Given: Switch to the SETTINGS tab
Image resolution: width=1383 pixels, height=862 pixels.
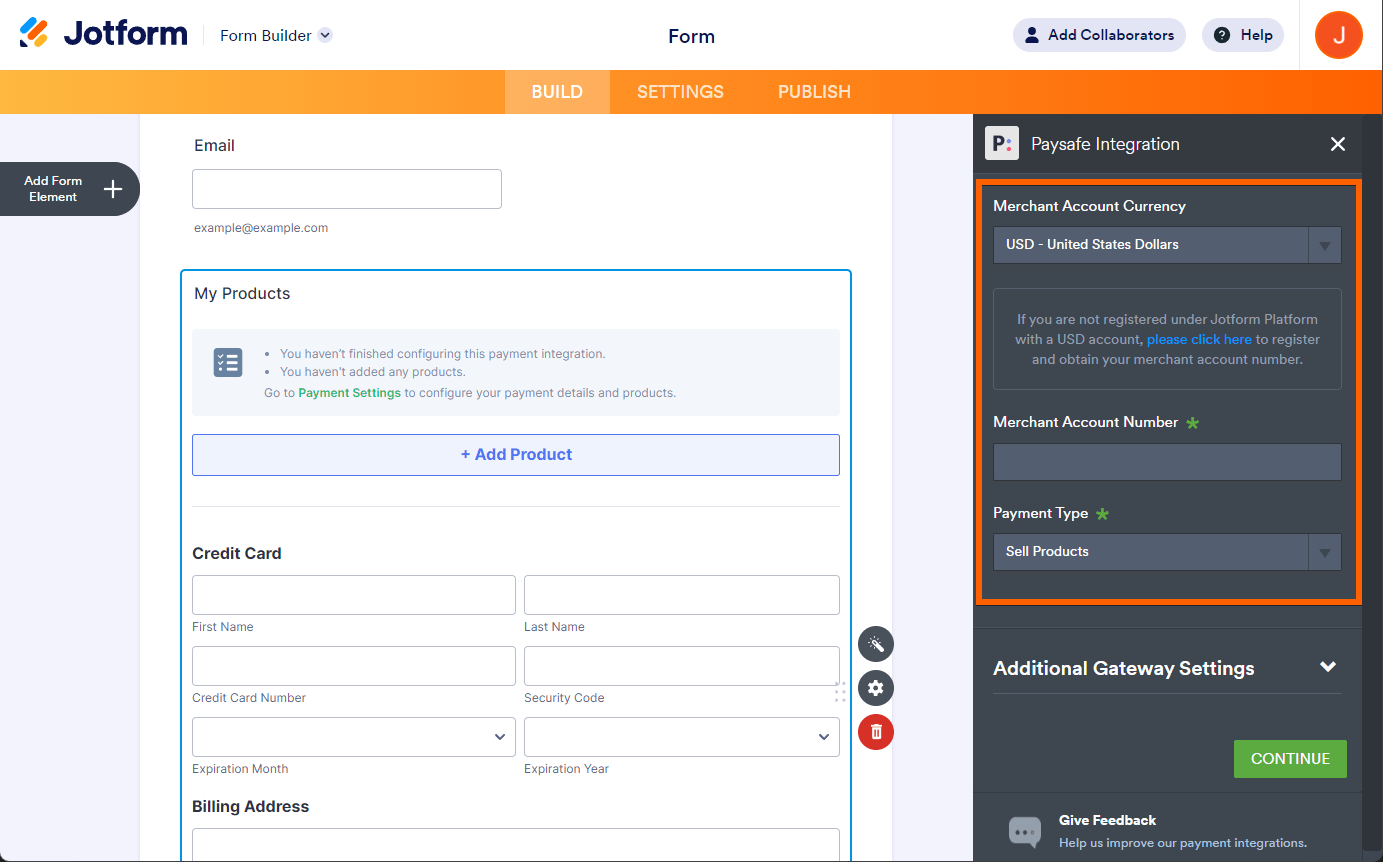Looking at the screenshot, I should pos(680,92).
